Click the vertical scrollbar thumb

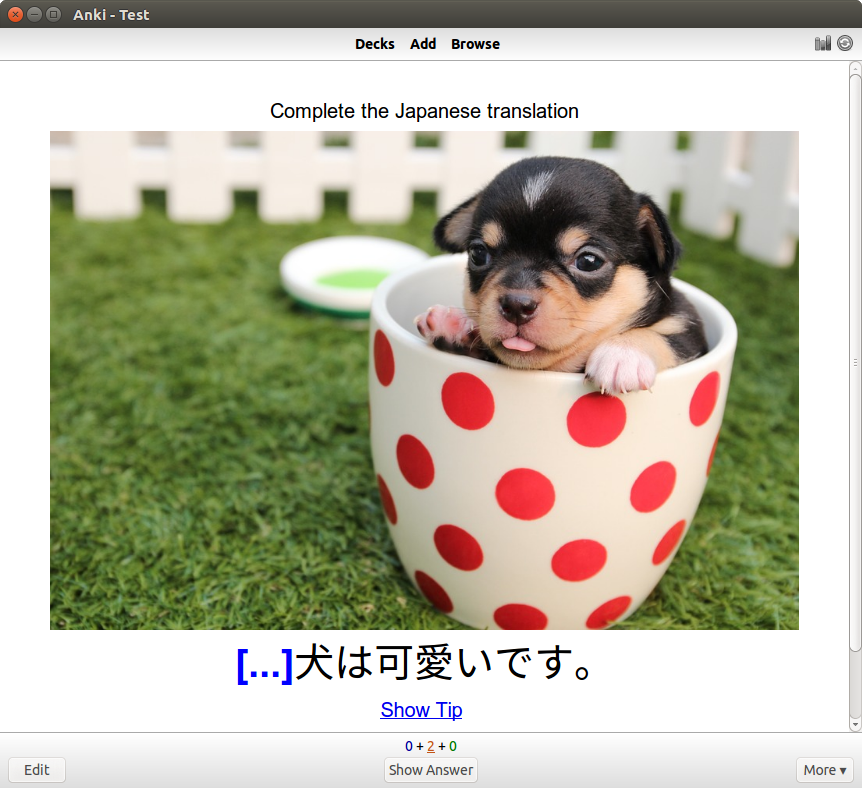pyautogui.click(x=855, y=363)
